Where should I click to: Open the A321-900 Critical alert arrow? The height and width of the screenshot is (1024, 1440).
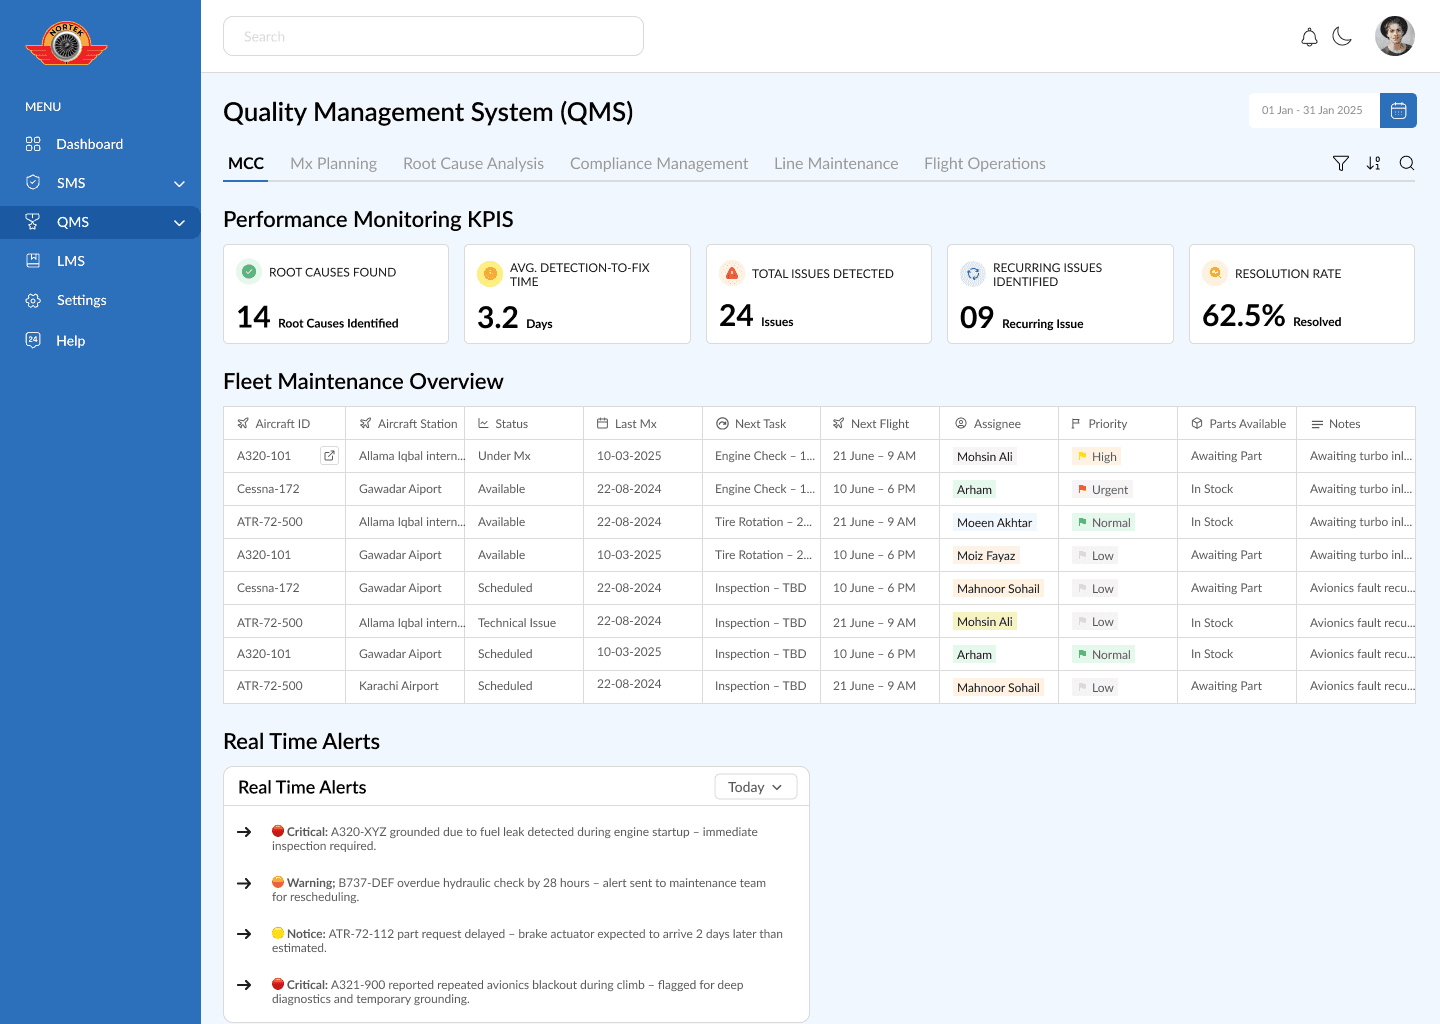pyautogui.click(x=244, y=985)
